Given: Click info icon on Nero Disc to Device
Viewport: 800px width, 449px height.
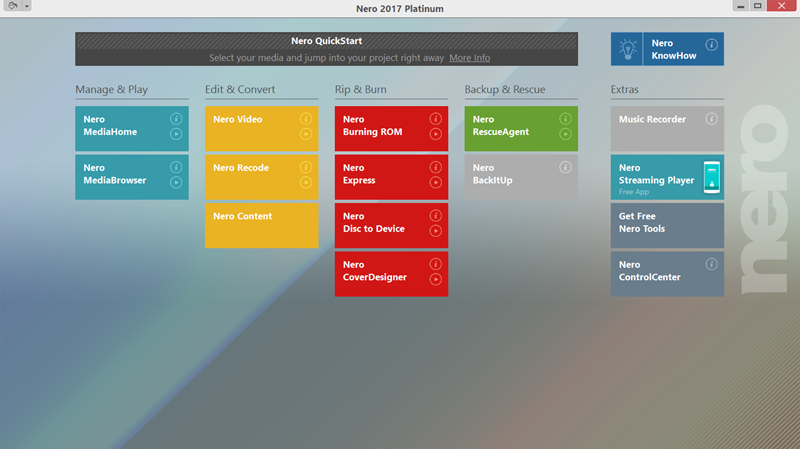Looking at the screenshot, I should click(x=435, y=216).
